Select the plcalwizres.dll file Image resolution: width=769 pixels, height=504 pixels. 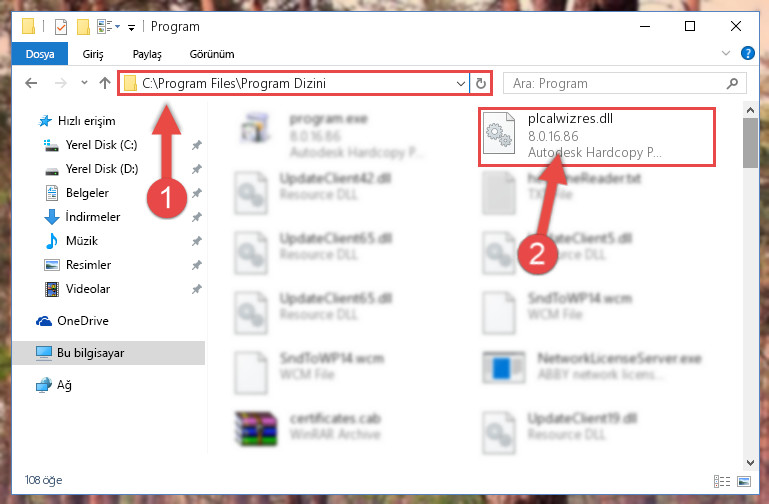point(597,137)
